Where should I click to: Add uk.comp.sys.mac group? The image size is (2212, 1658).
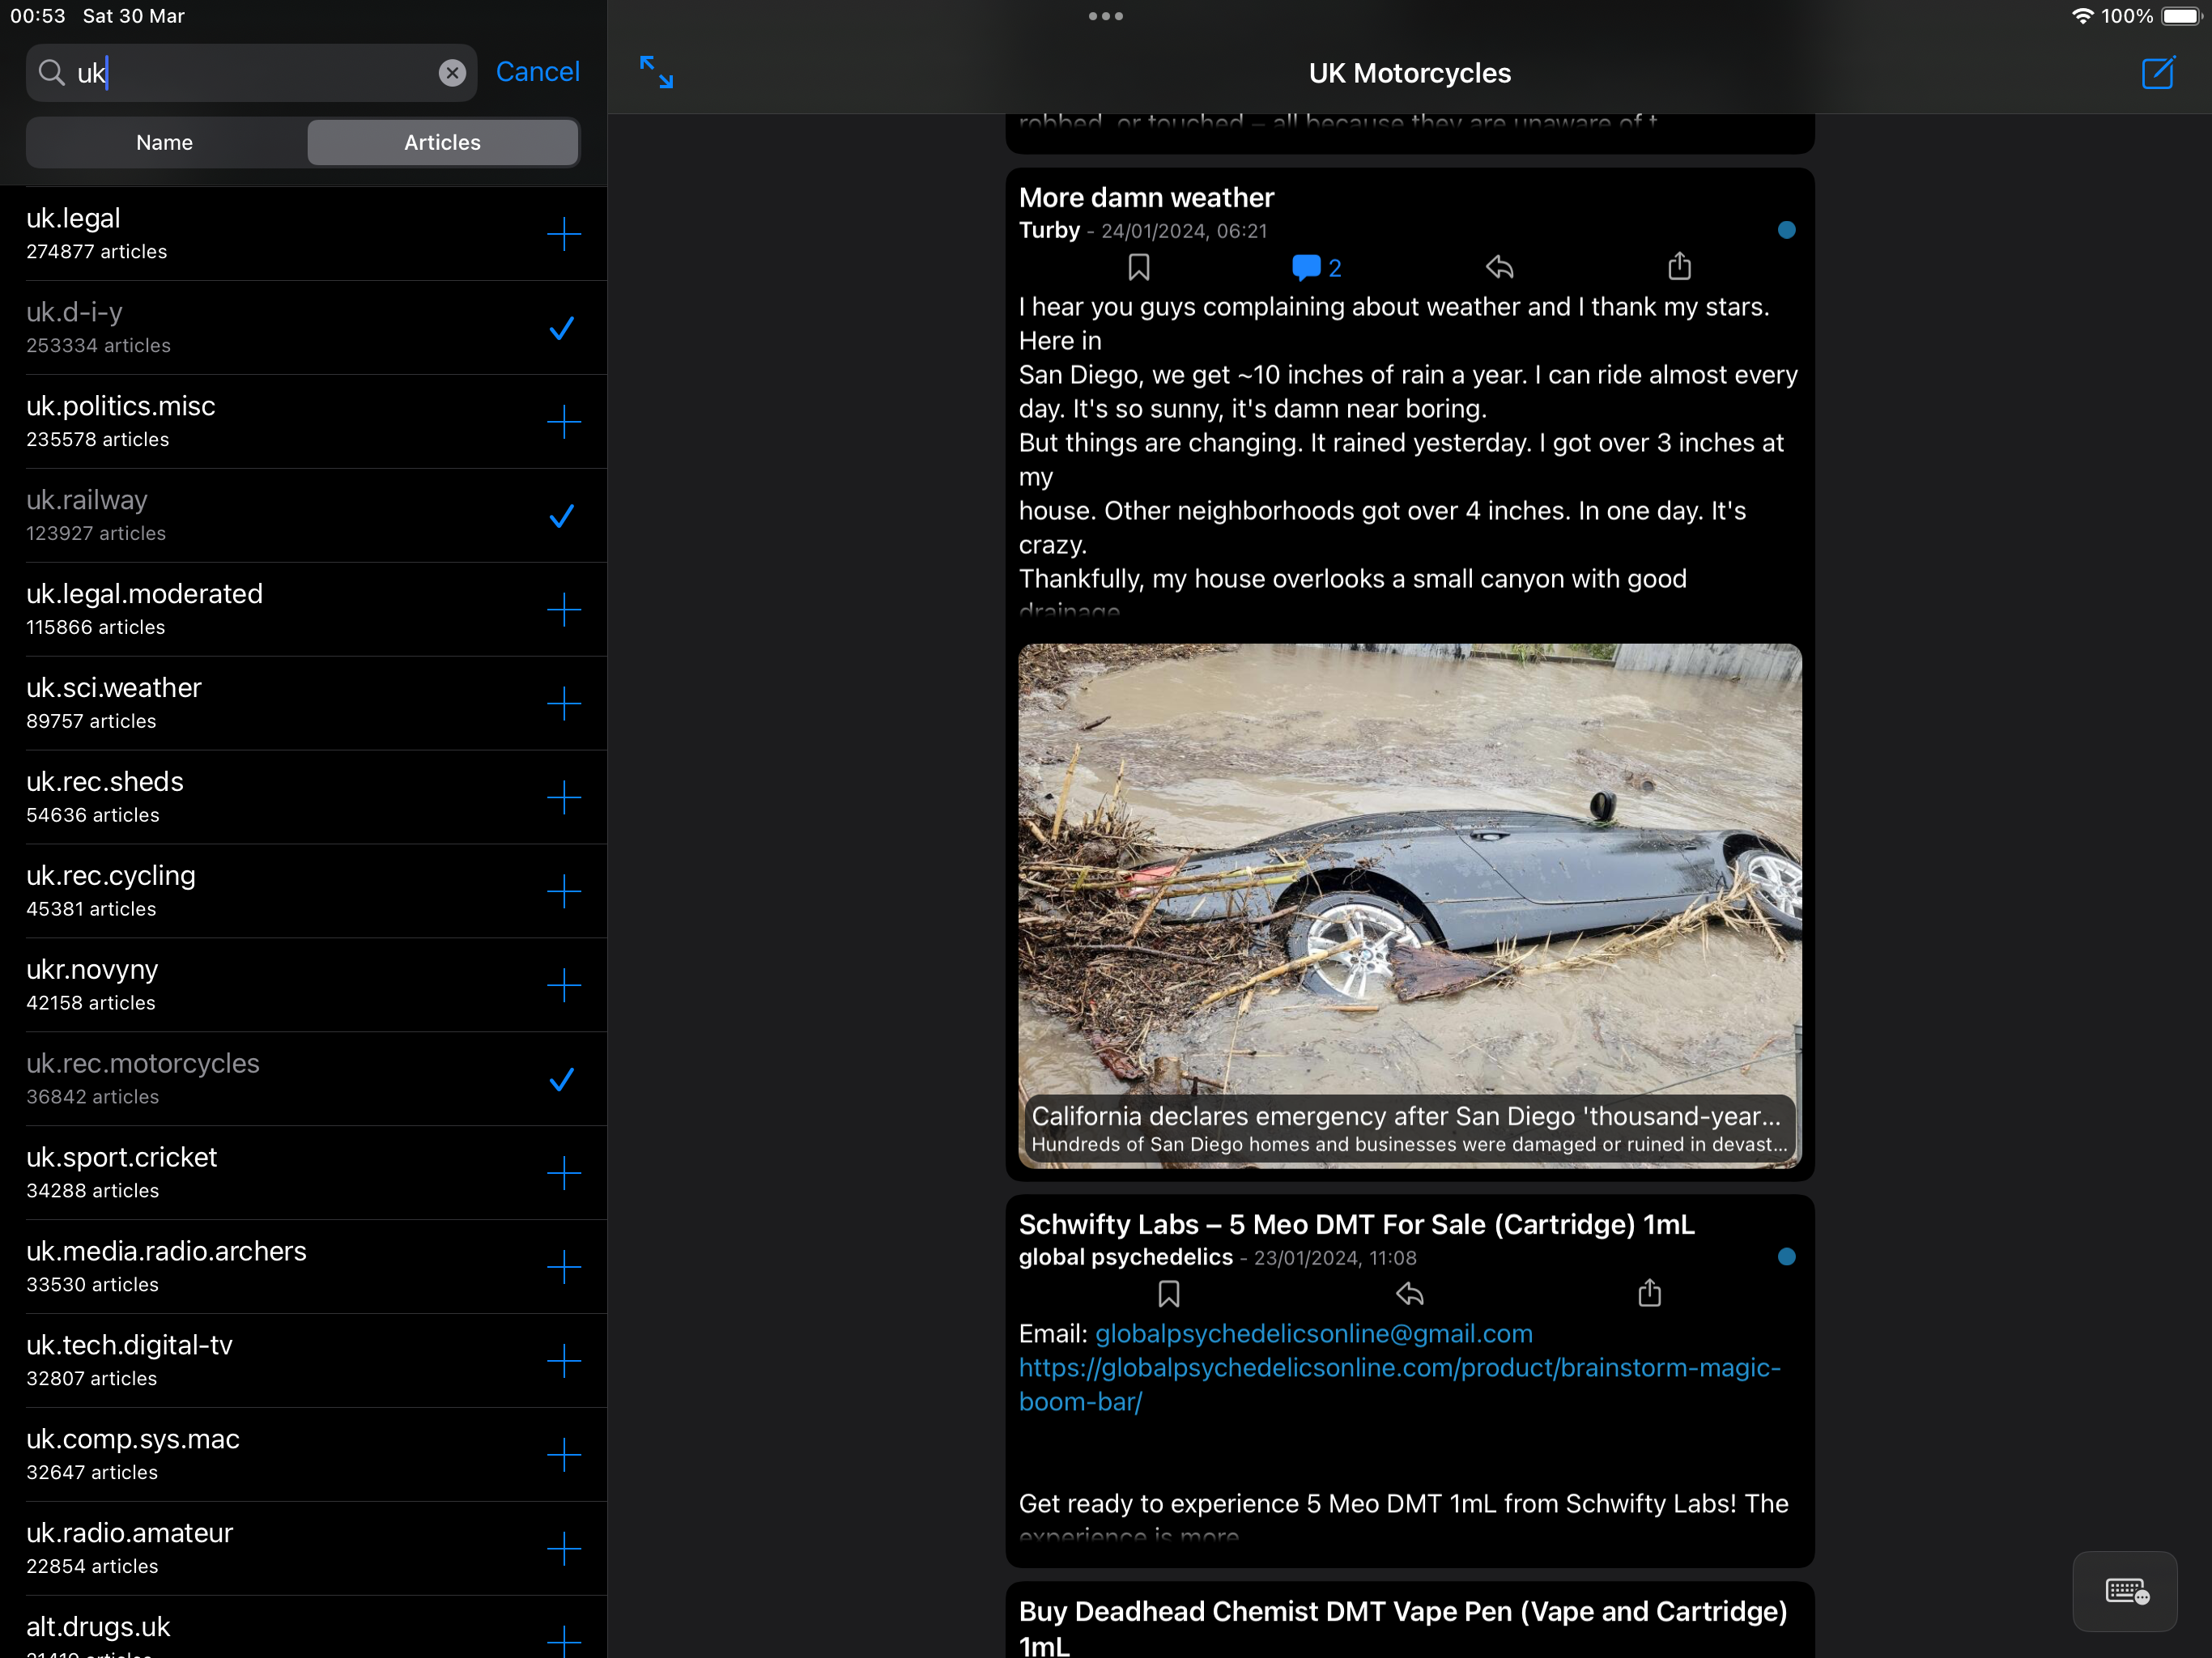[x=564, y=1455]
